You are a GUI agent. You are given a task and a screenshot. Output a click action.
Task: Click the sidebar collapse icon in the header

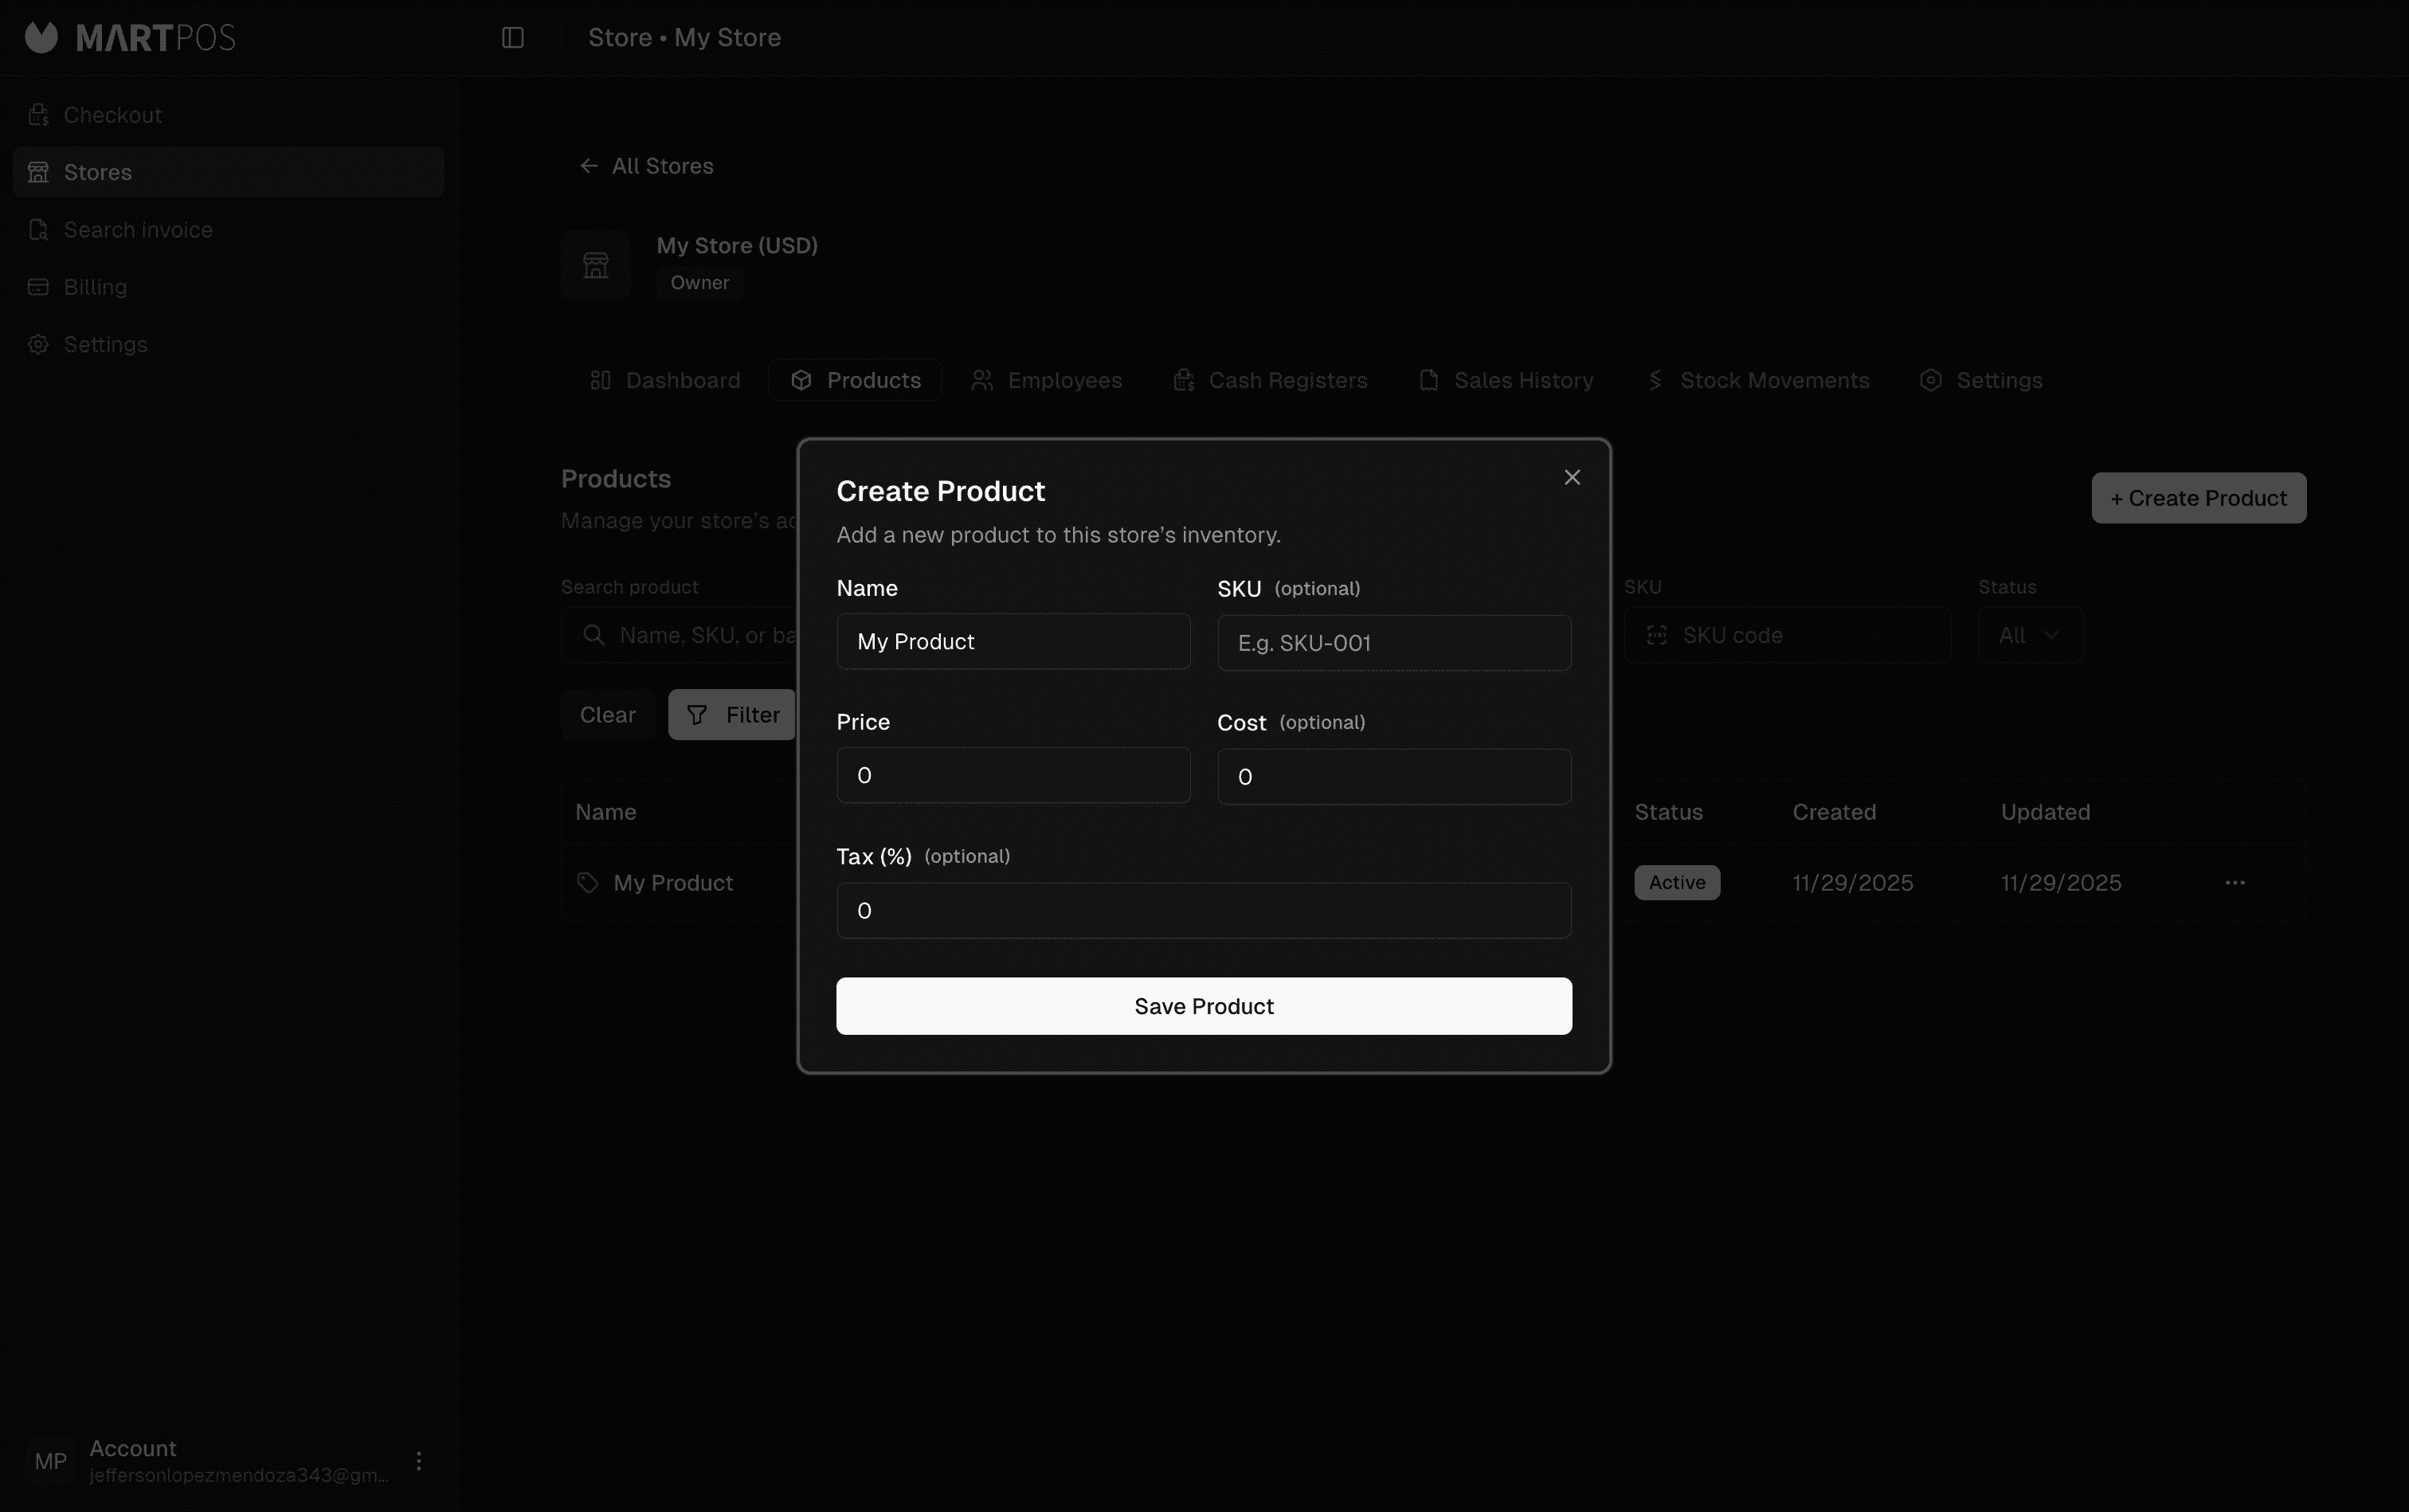tap(512, 37)
